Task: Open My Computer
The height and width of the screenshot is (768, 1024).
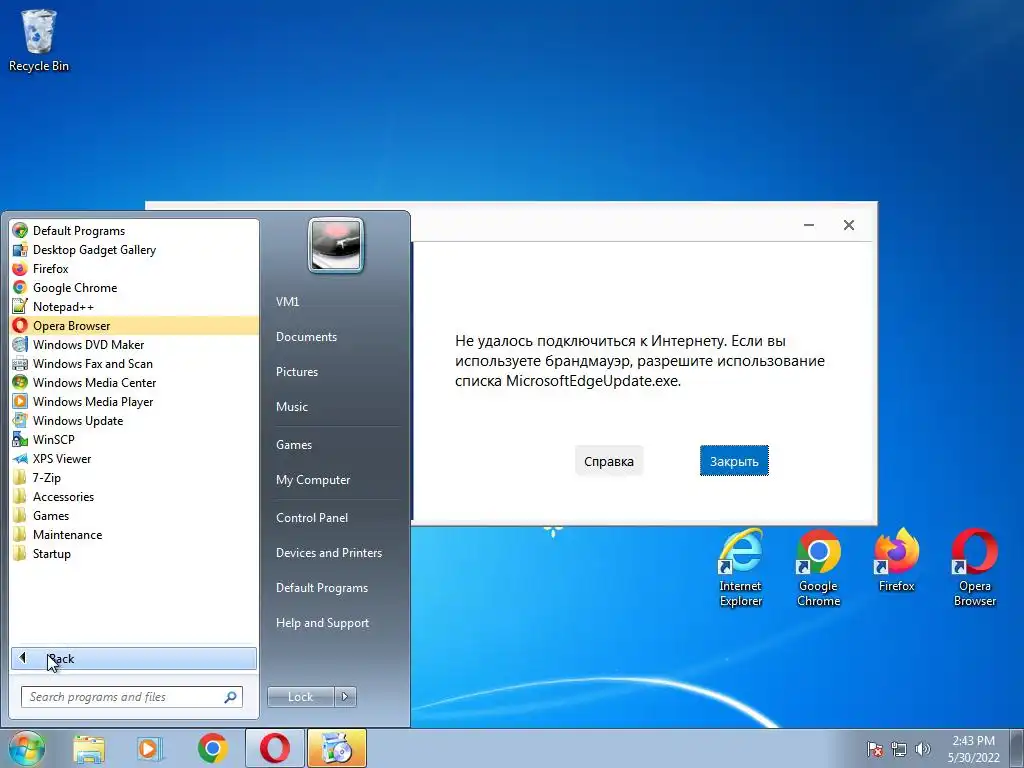Action: (313, 479)
